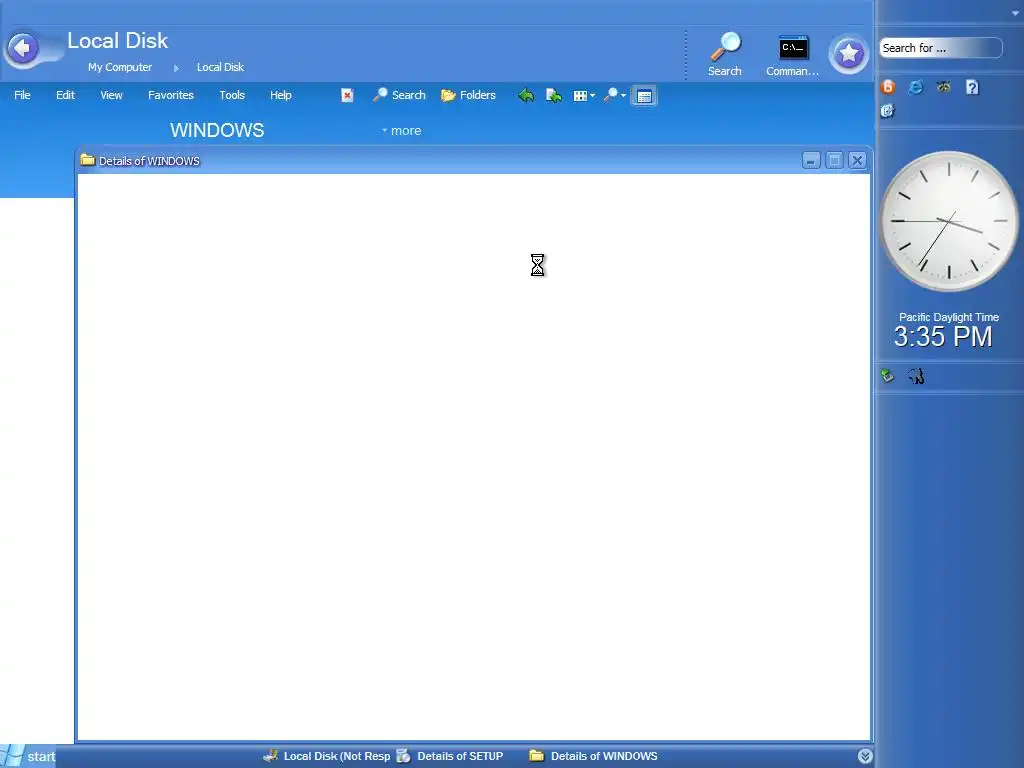Toggle the details pane toolbar button

click(x=644, y=96)
